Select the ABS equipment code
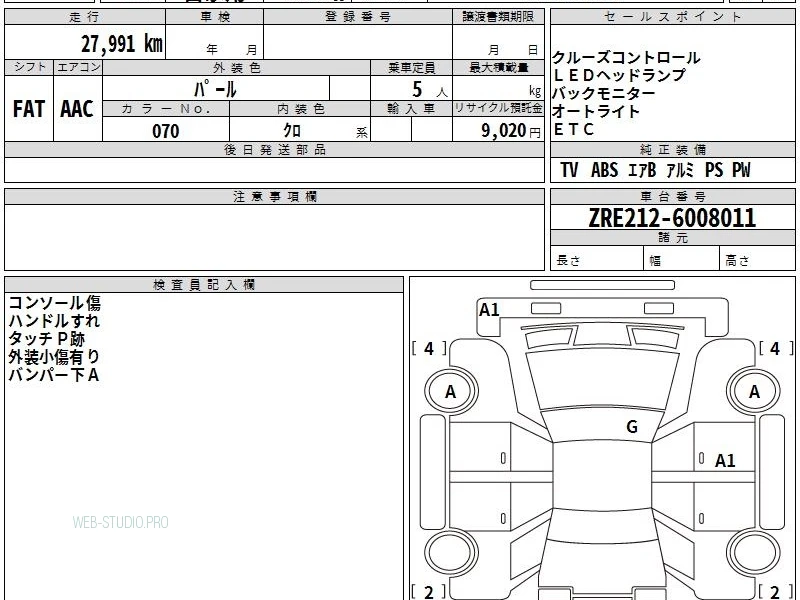The image size is (800, 600). [x=604, y=170]
